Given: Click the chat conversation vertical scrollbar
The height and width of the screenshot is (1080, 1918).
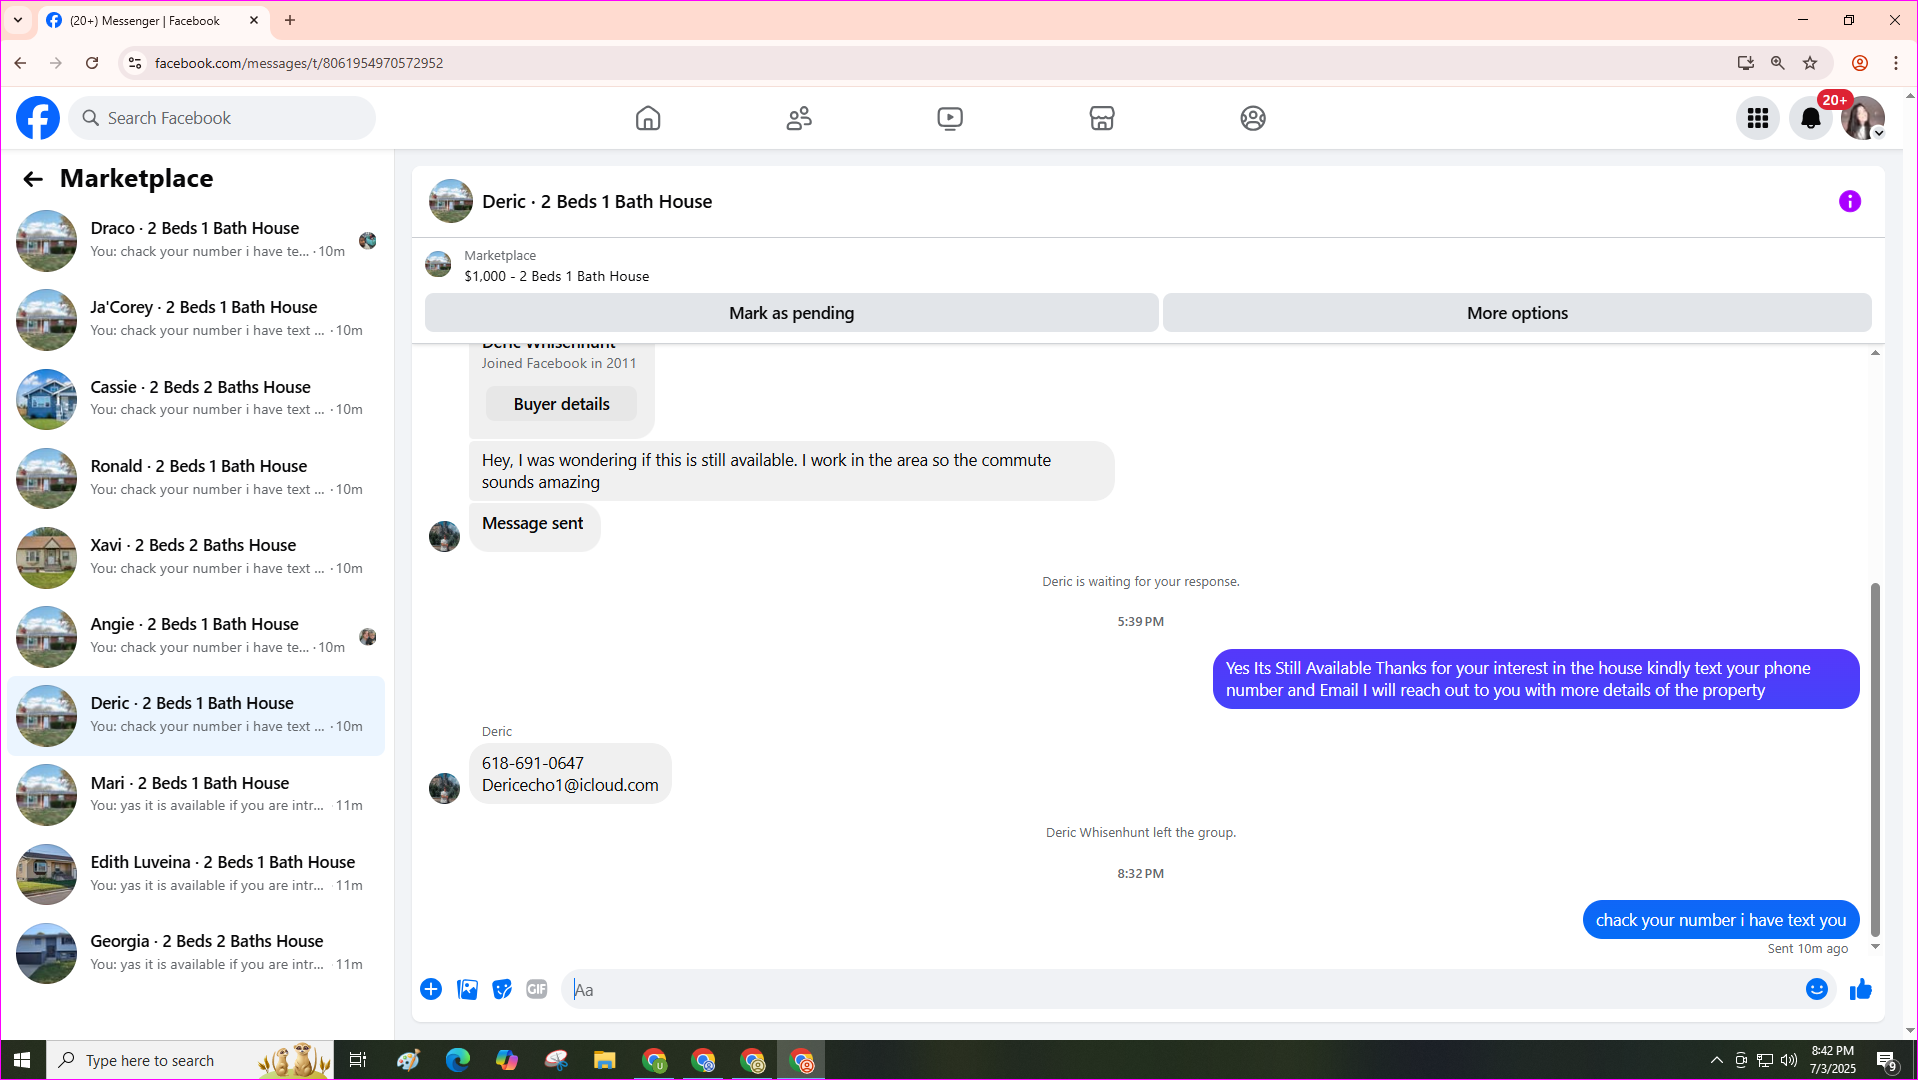Looking at the screenshot, I should pyautogui.click(x=1875, y=760).
